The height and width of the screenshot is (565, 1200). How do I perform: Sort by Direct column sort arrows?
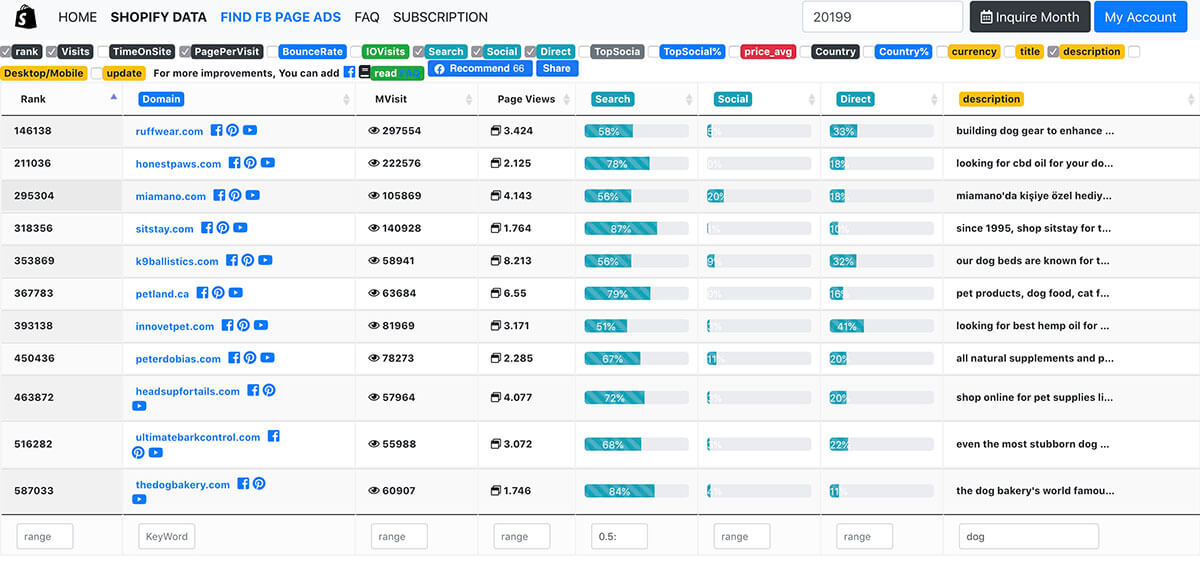(935, 99)
